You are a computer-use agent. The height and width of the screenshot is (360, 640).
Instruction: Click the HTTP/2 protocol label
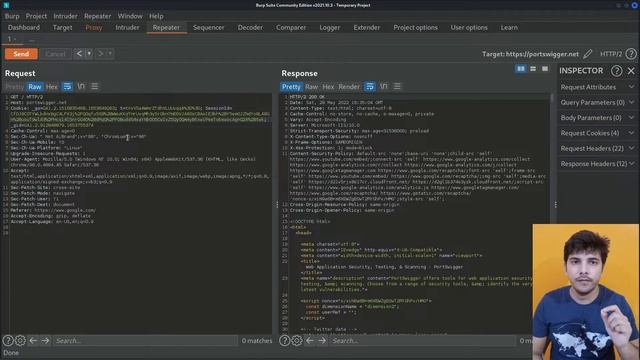click(611, 54)
